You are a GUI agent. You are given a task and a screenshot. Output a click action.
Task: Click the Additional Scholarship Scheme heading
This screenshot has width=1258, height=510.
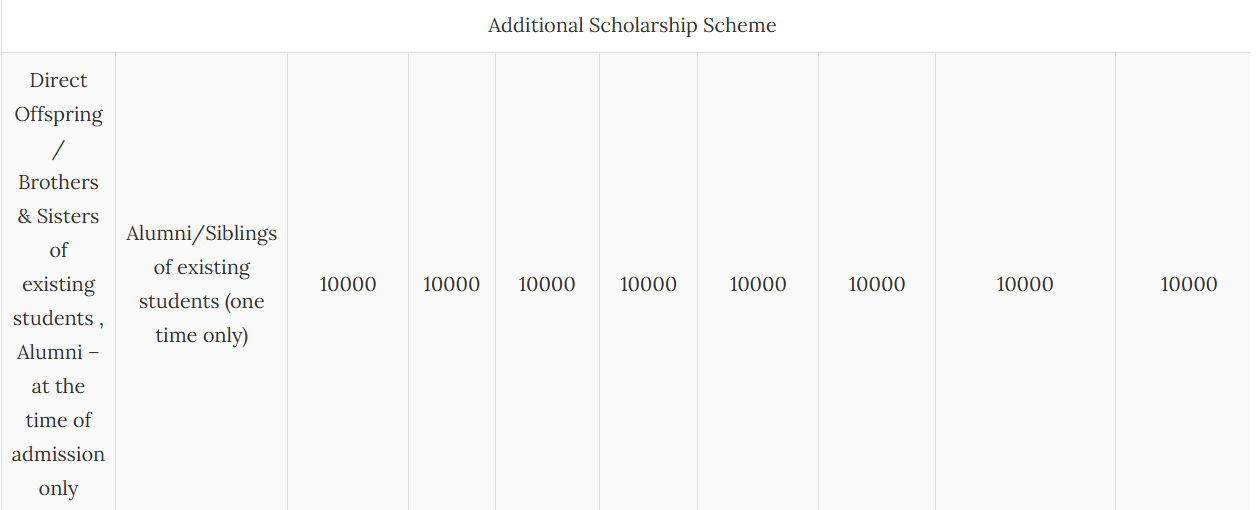631,26
